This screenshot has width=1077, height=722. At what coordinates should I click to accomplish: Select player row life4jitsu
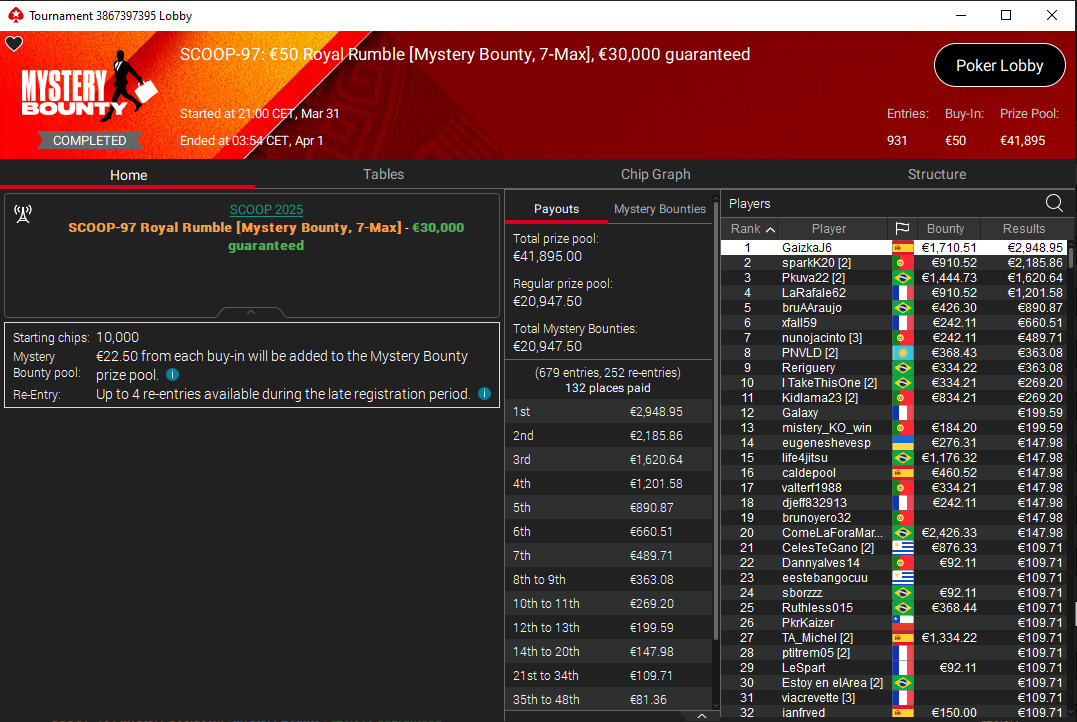(894, 458)
